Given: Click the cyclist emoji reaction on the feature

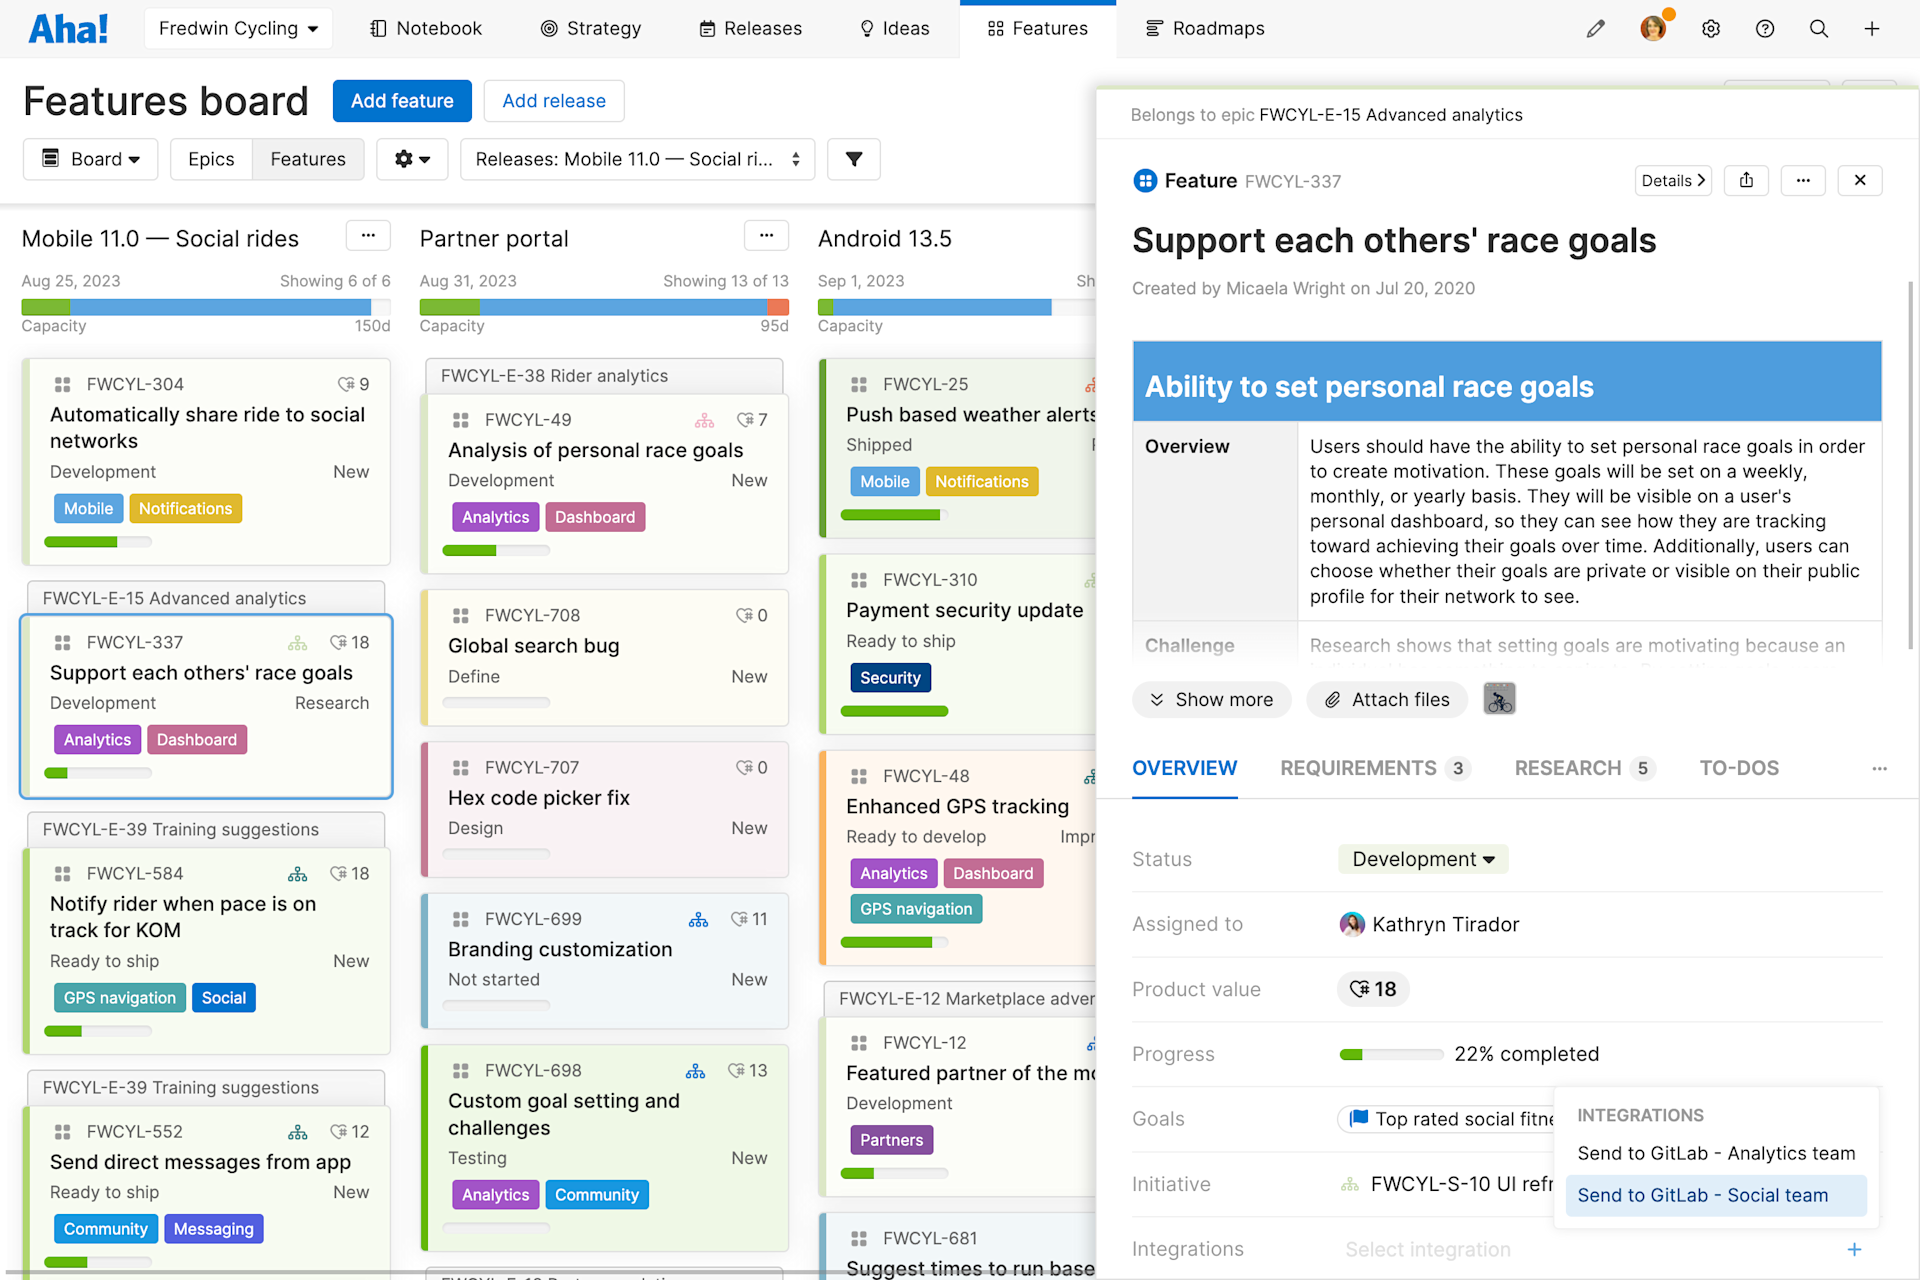Looking at the screenshot, I should click(x=1499, y=699).
